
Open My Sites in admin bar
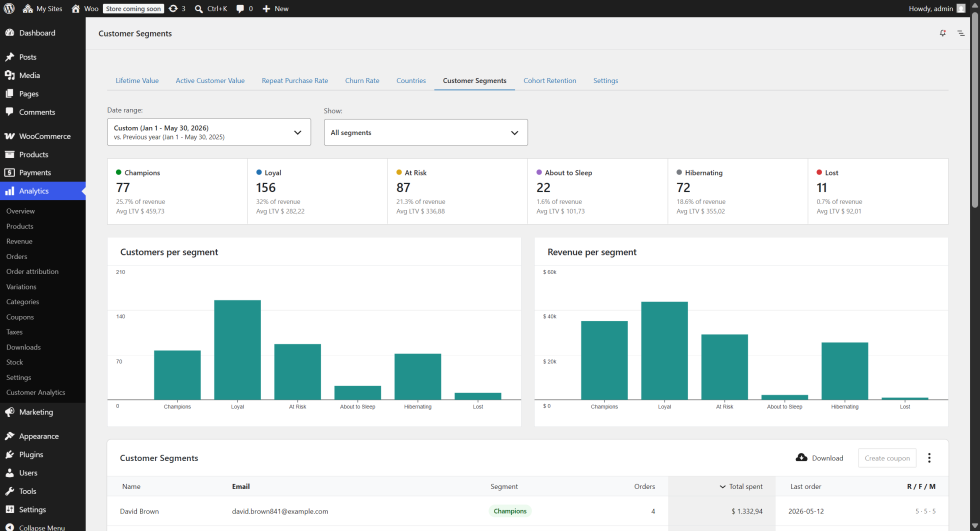tap(42, 9)
